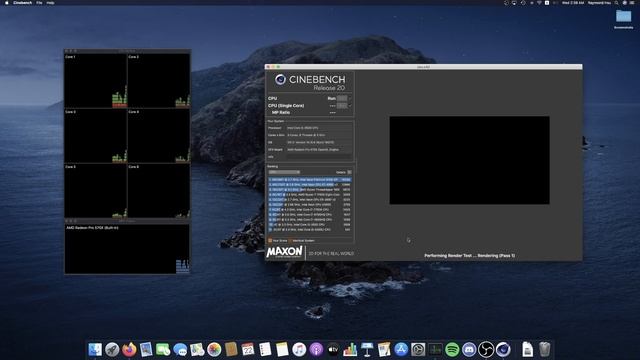Click the black render preview area
This screenshot has height=360, width=640.
(x=469, y=160)
